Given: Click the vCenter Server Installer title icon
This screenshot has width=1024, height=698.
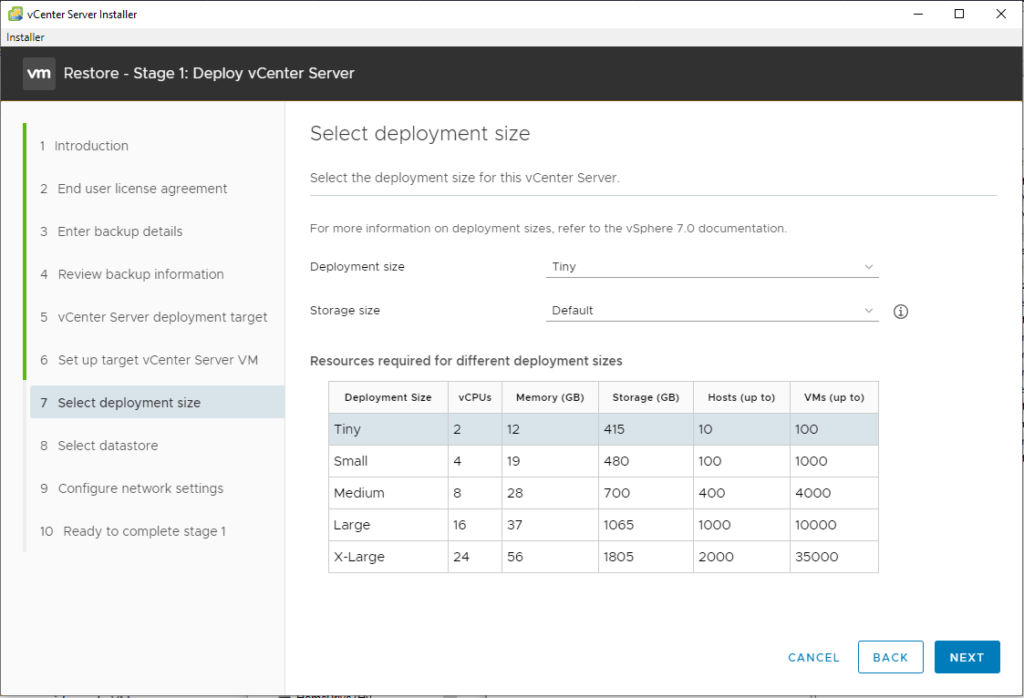Looking at the screenshot, I should click(15, 14).
